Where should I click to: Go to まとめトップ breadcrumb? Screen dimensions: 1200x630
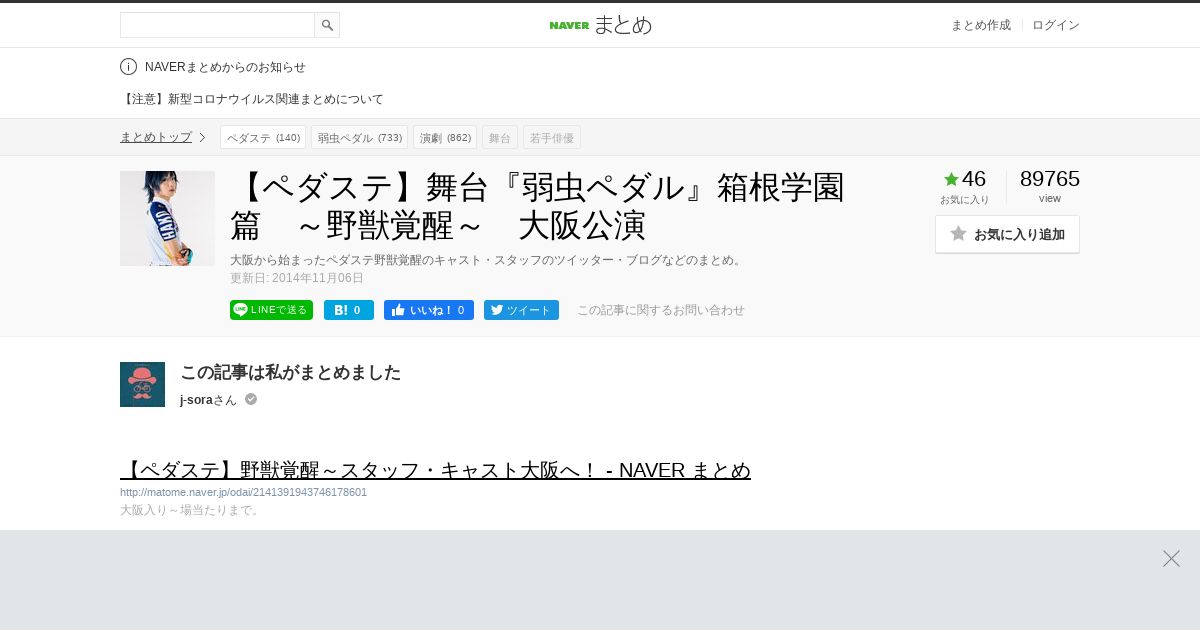(156, 137)
